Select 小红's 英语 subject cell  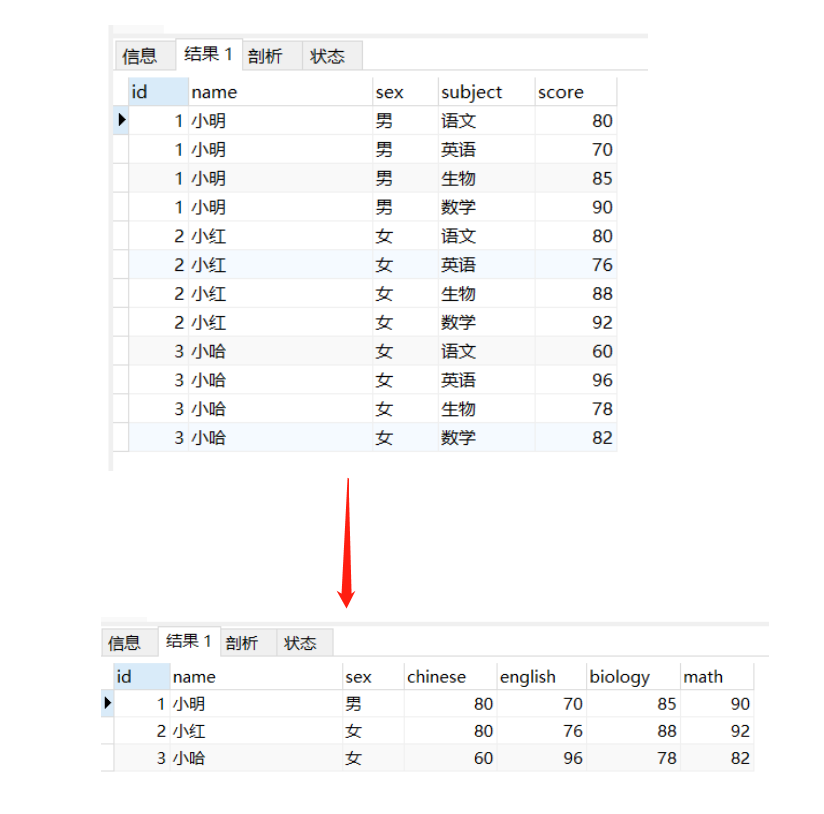pos(487,264)
